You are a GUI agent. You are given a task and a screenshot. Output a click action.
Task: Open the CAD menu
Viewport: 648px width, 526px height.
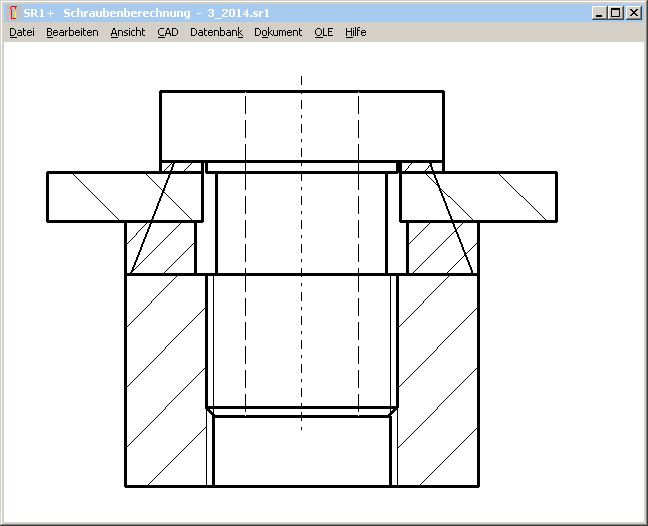pyautogui.click(x=168, y=32)
